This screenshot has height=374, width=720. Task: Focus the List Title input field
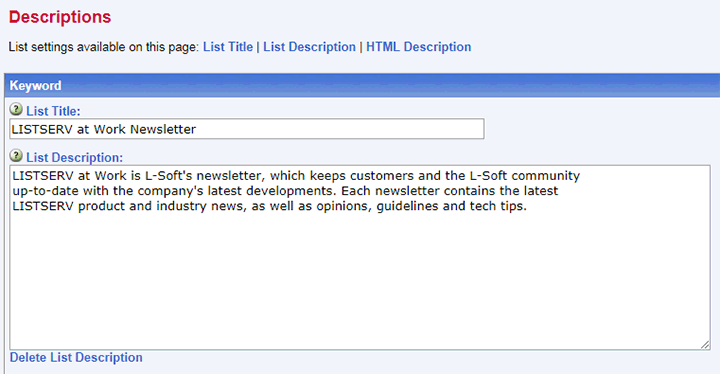247,129
